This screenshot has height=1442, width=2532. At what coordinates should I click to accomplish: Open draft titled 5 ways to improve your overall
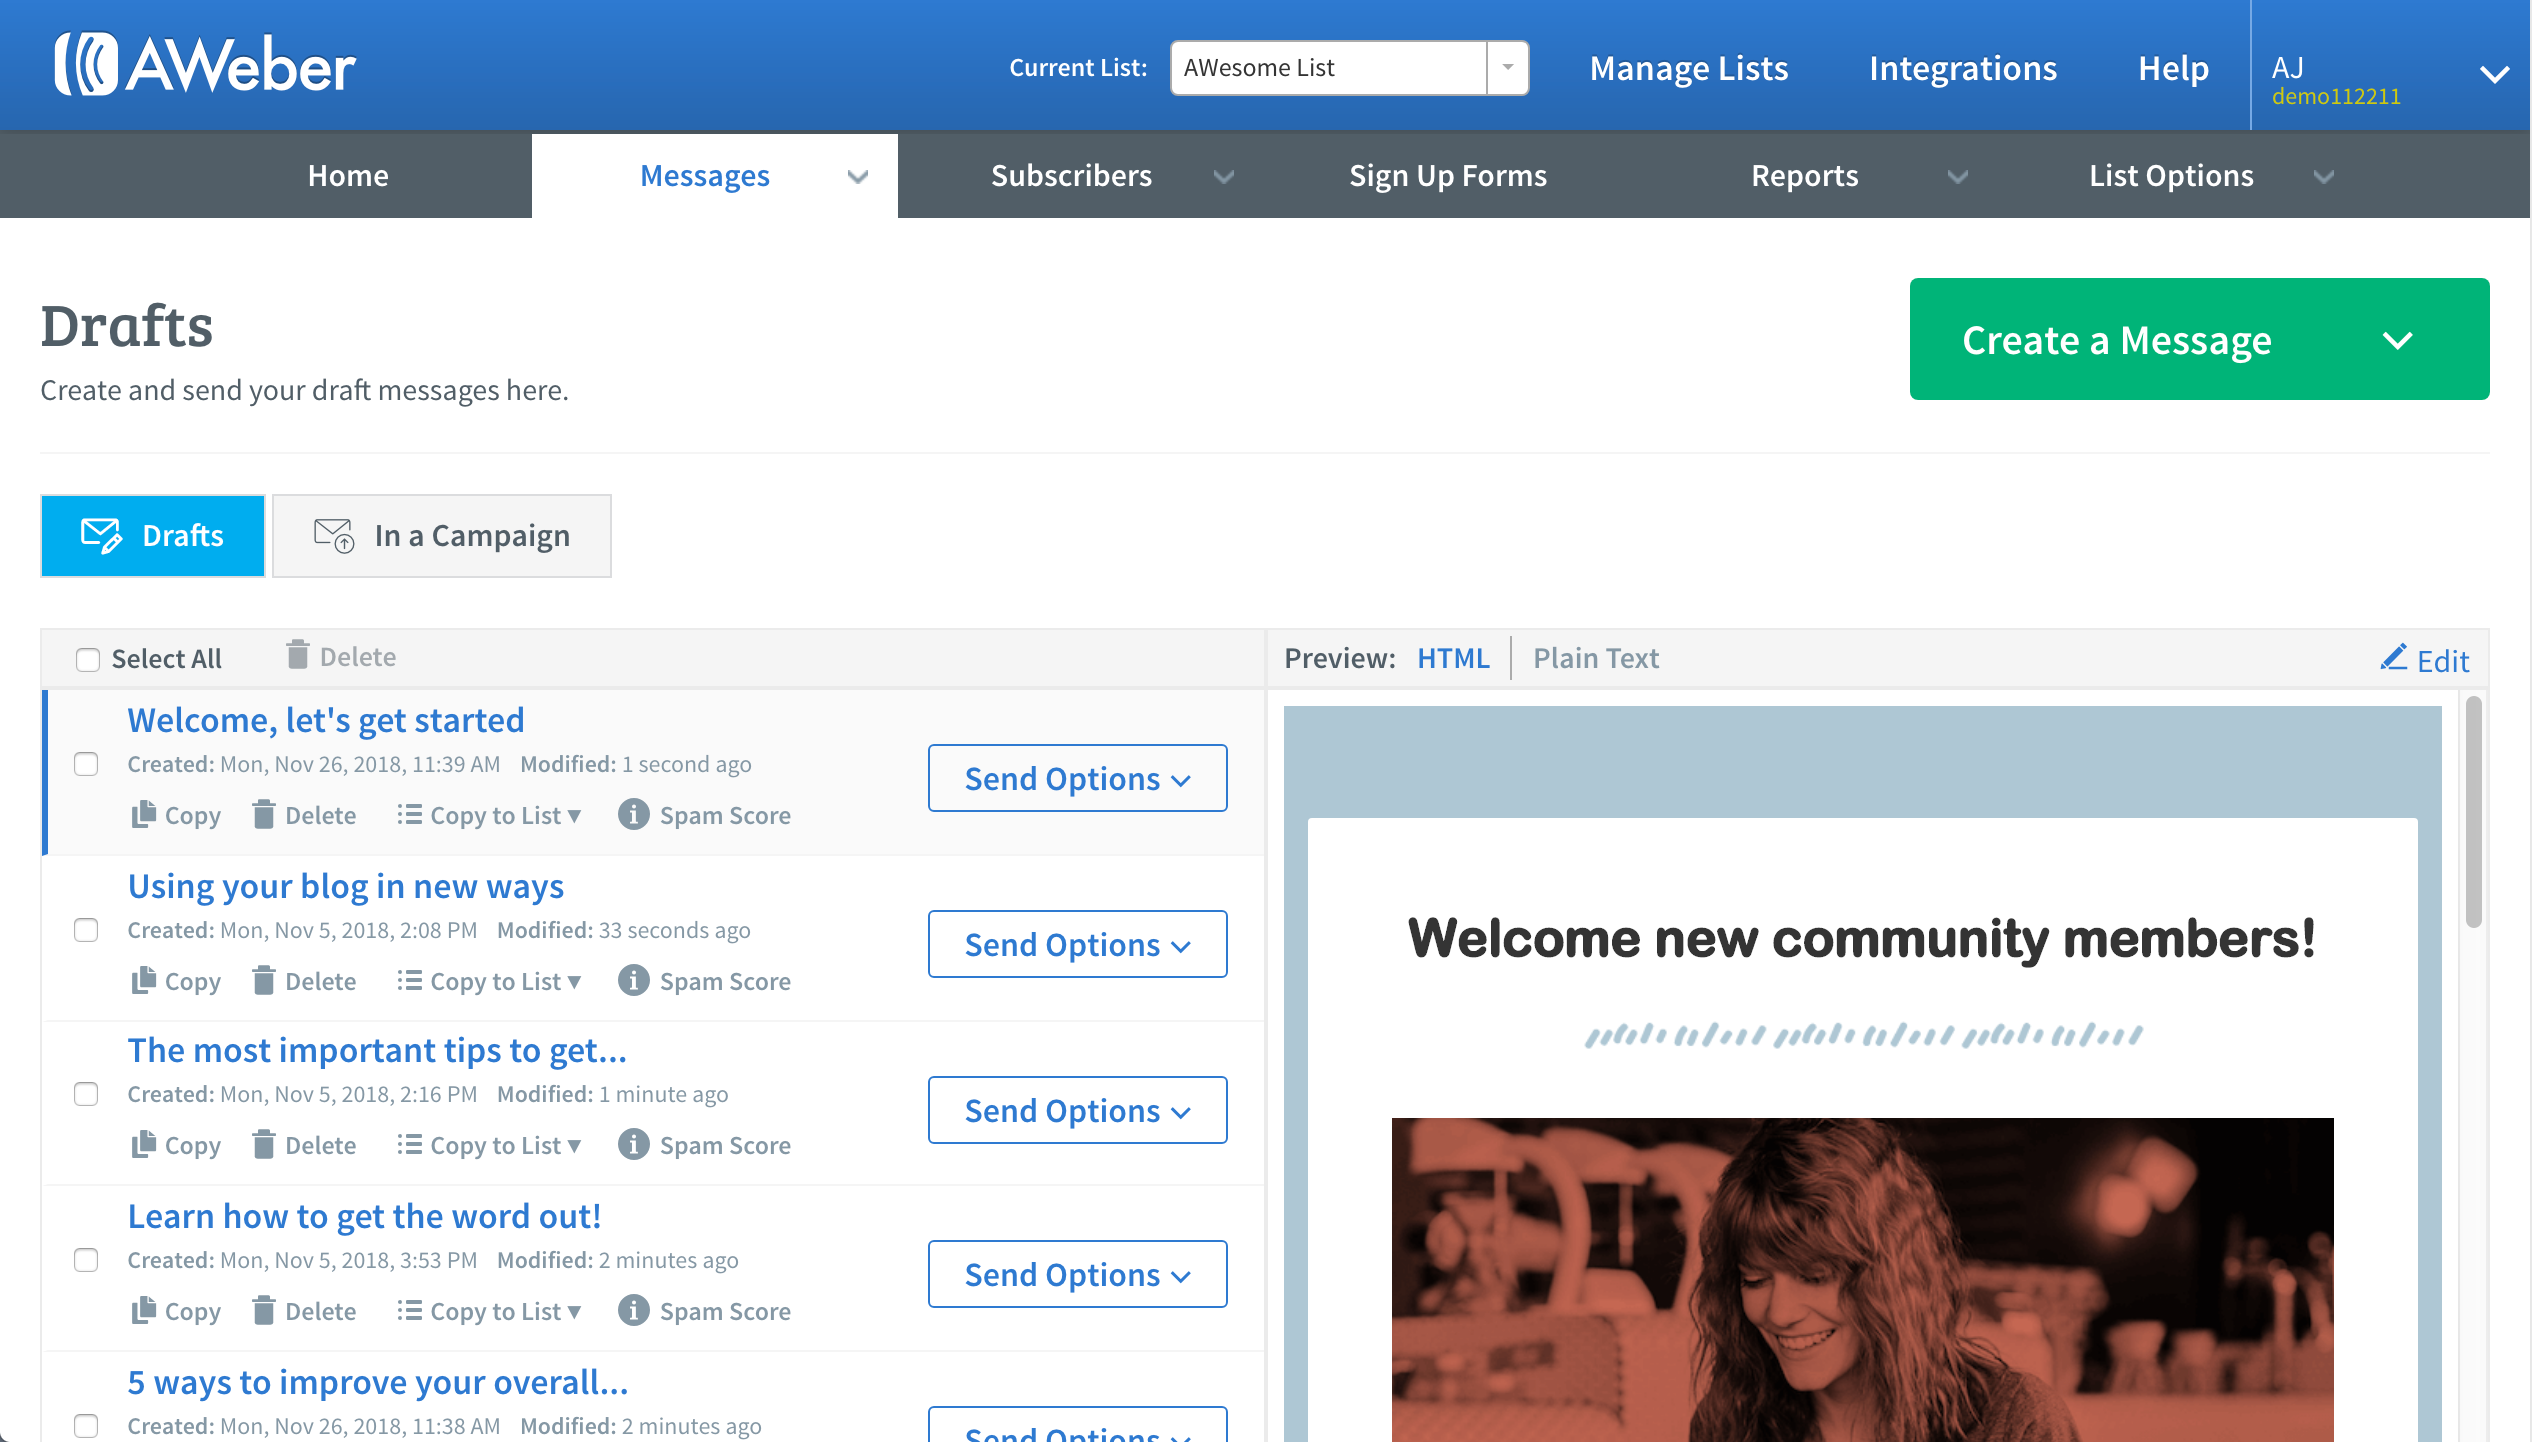(x=378, y=1382)
